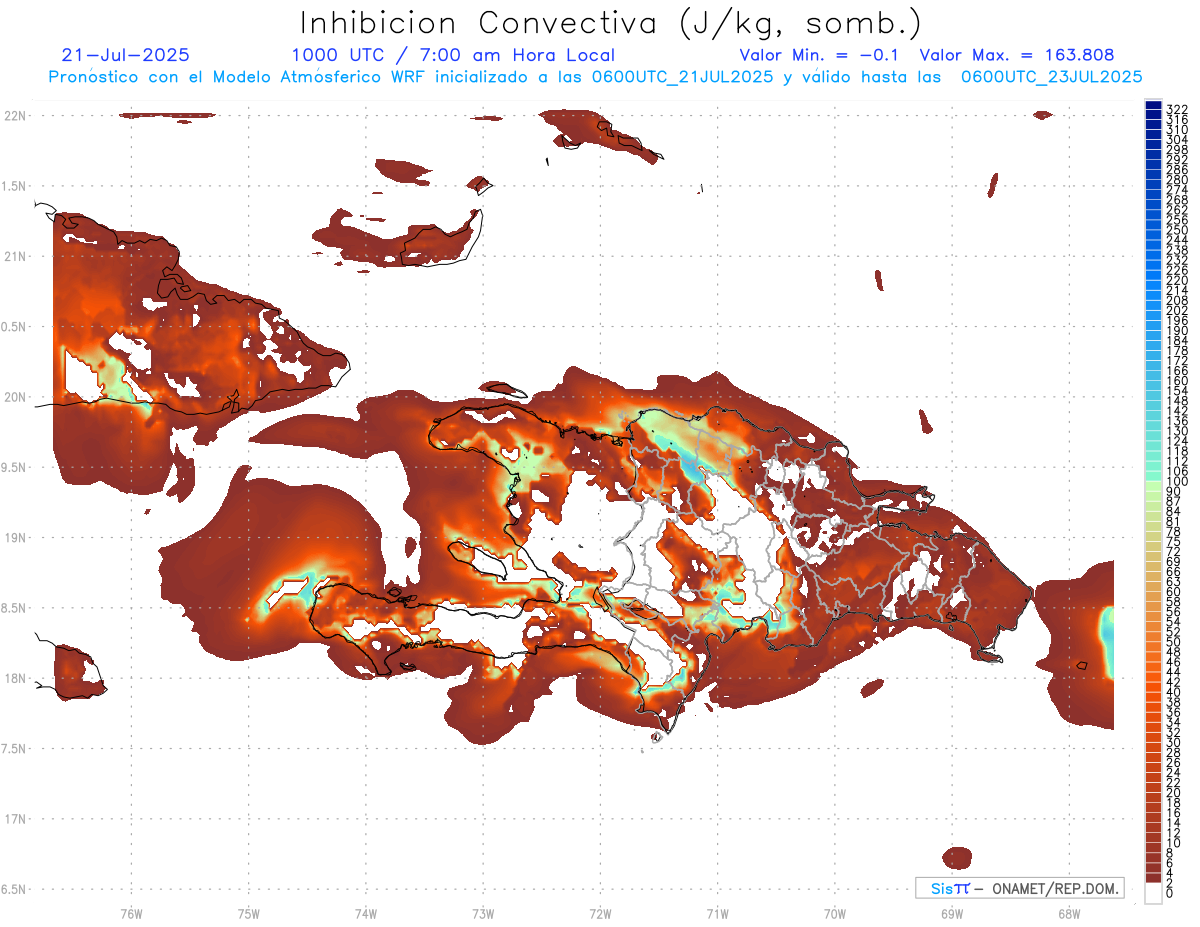Click the '322' value atop the color scale
1200x927 pixels.
(x=1176, y=108)
